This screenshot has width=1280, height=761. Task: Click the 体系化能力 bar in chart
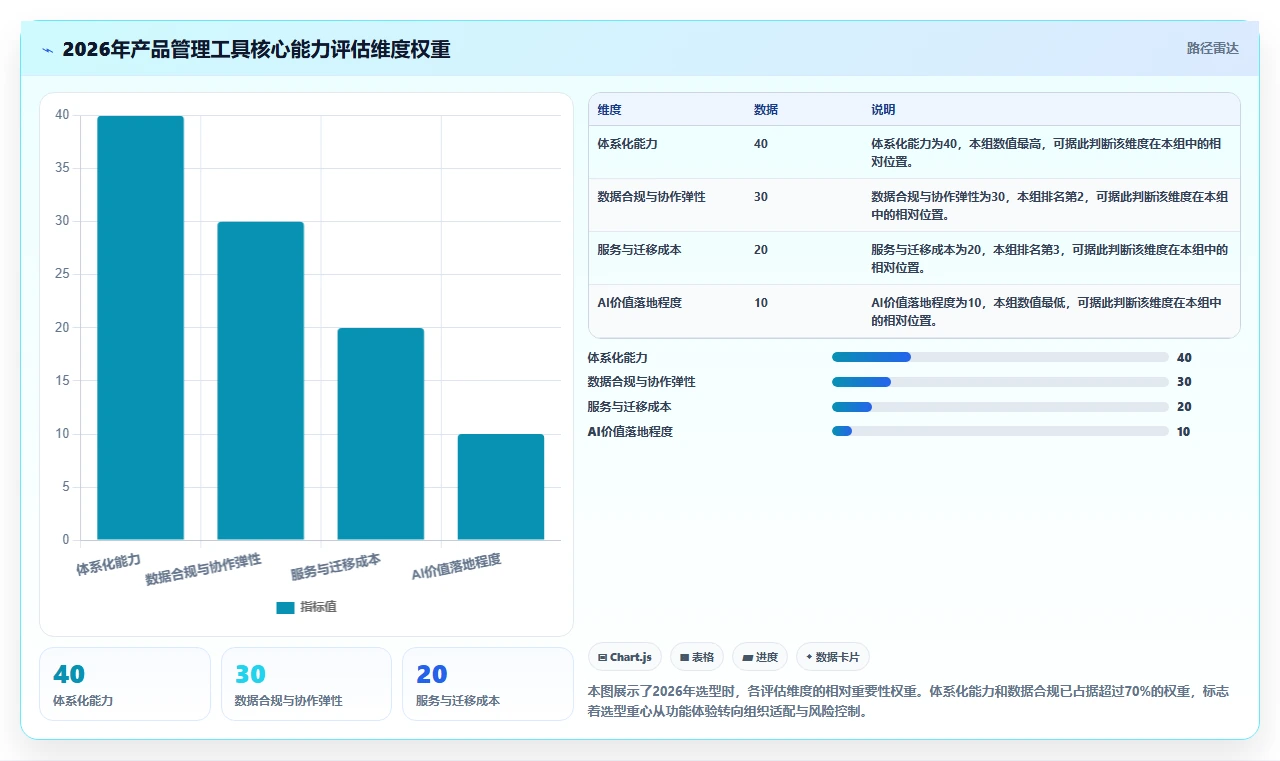[140, 328]
